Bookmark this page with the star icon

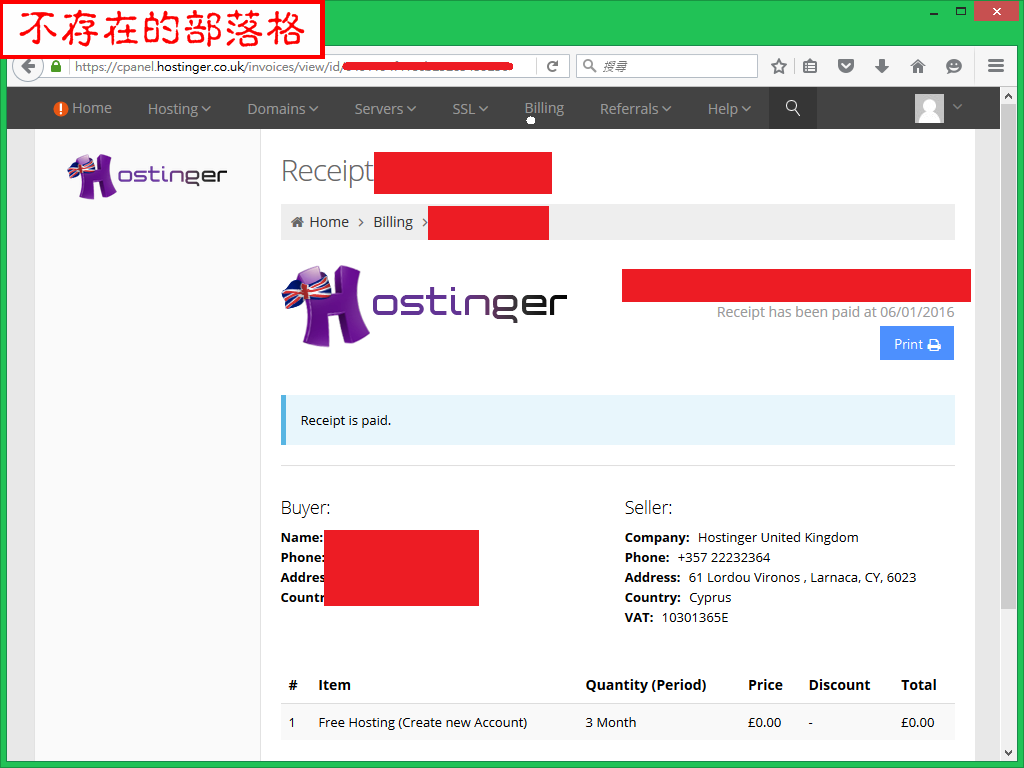click(x=778, y=66)
